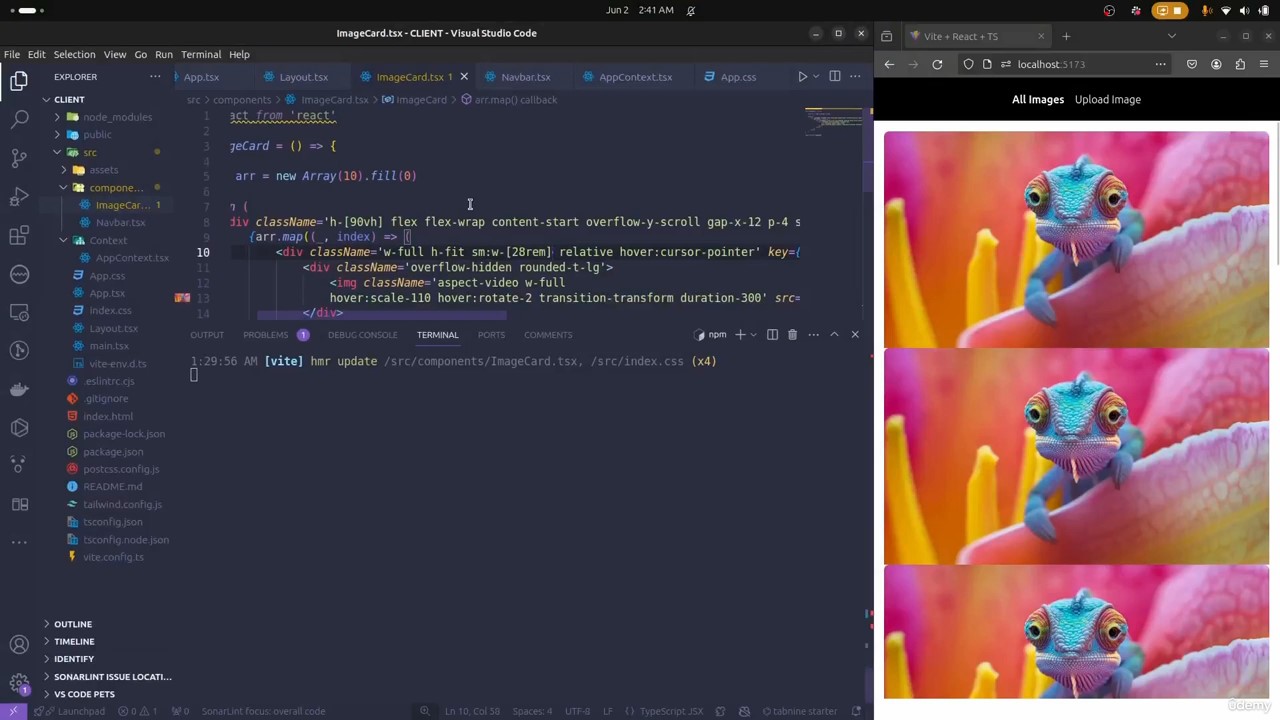1280x720 pixels.
Task: Click the Ln 10, Col 58 status entry
Action: [471, 711]
